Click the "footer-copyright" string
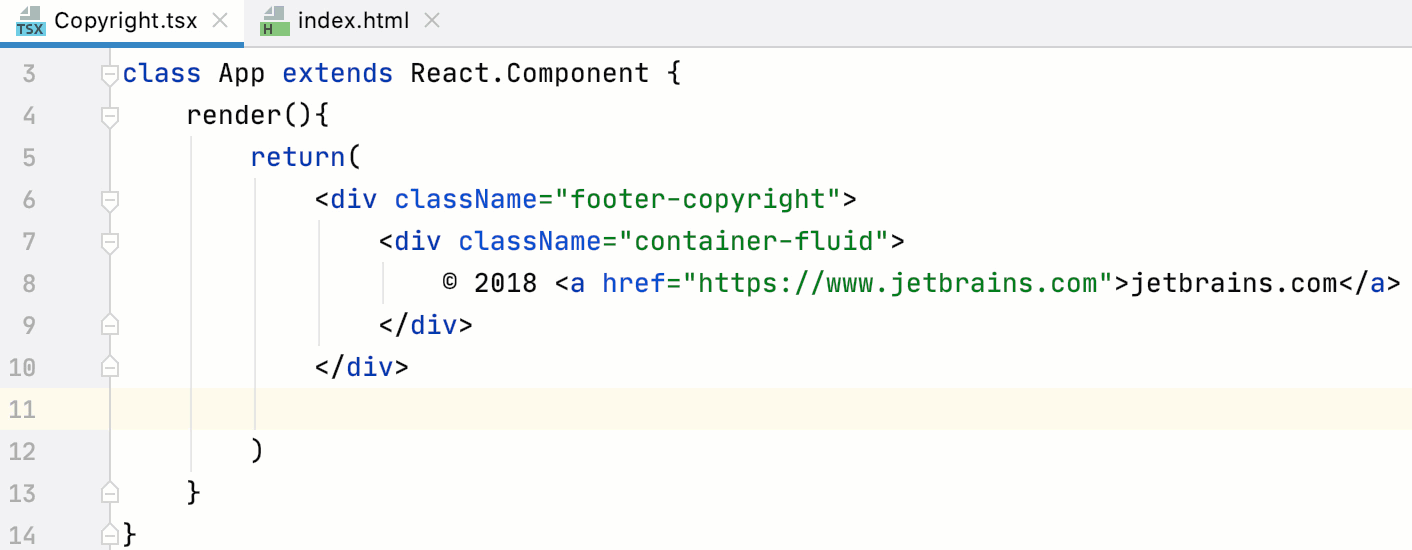This screenshot has width=1412, height=550. tap(698, 200)
